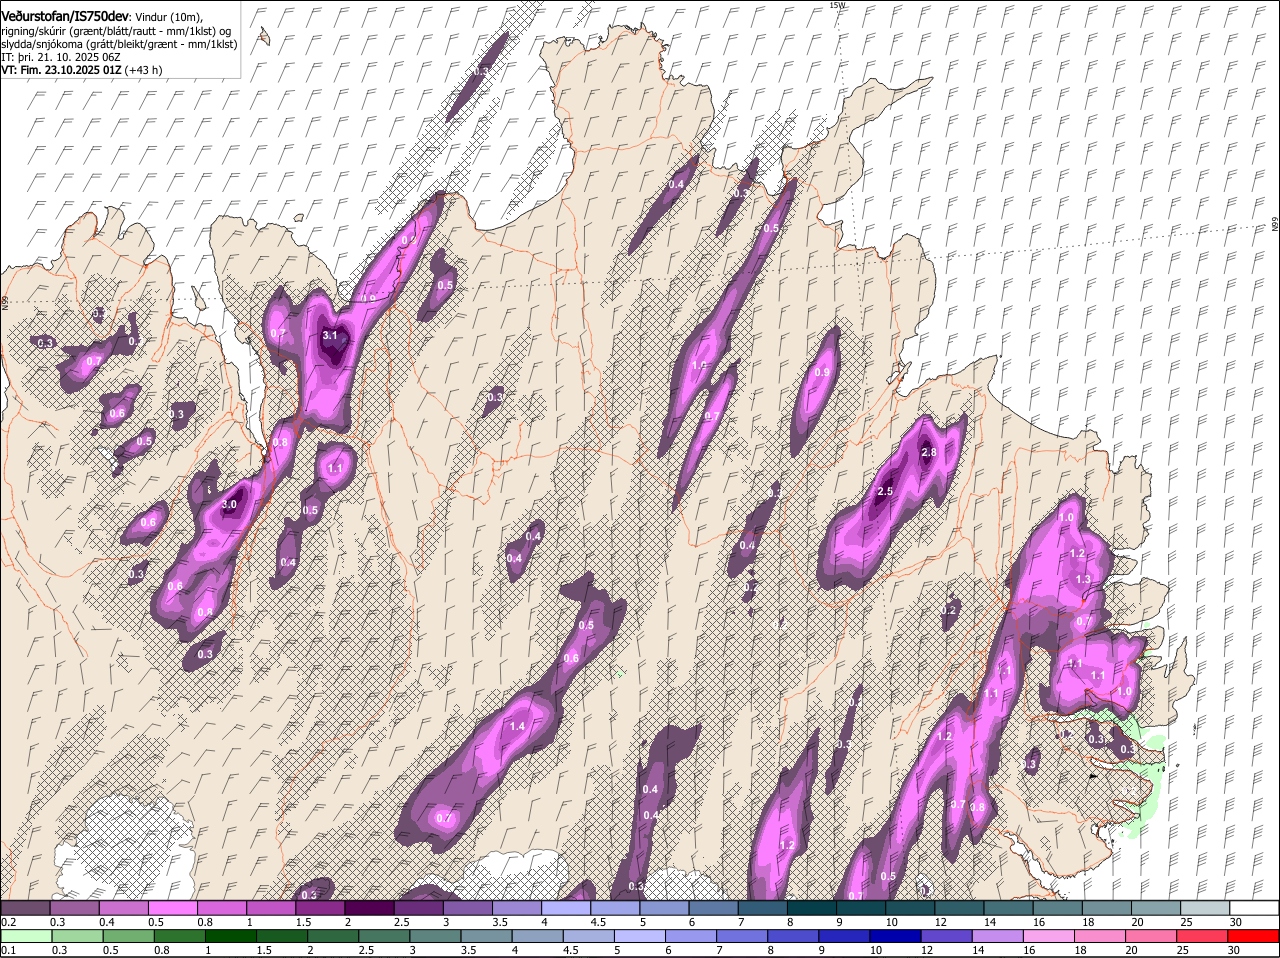The width and height of the screenshot is (1280, 958).
Task: Click the 'slydda/snjókoma' legend description line
Action: click(119, 44)
